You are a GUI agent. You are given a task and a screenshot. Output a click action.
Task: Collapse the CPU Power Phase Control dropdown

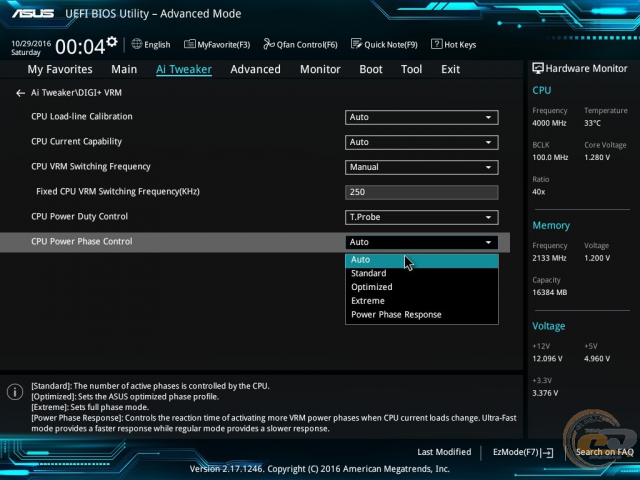coord(421,242)
